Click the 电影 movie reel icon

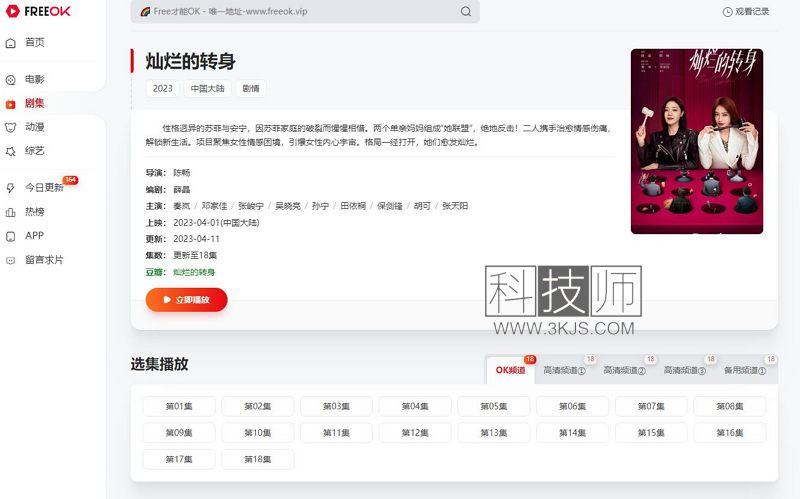pyautogui.click(x=11, y=80)
